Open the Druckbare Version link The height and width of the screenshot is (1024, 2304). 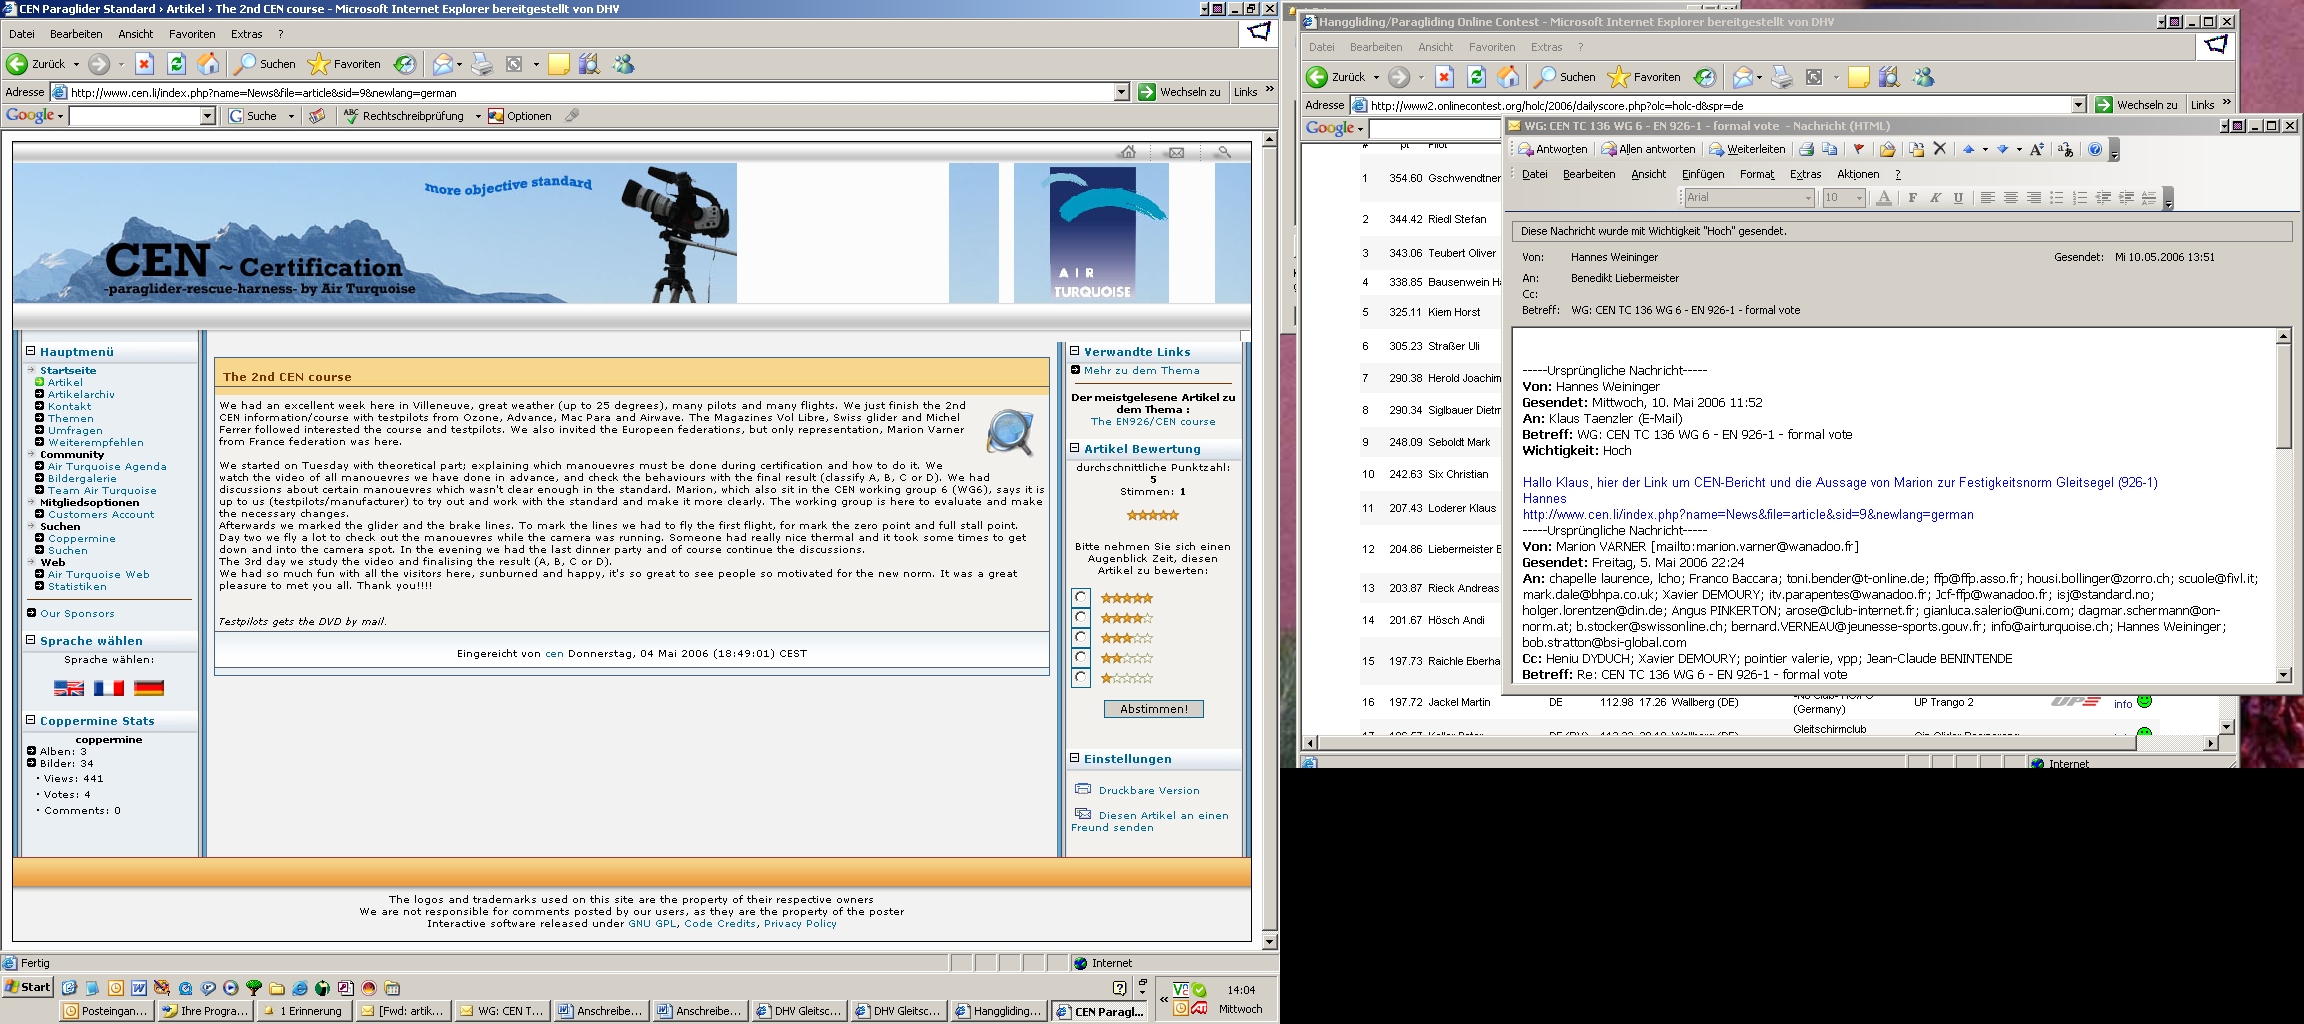pos(1148,790)
